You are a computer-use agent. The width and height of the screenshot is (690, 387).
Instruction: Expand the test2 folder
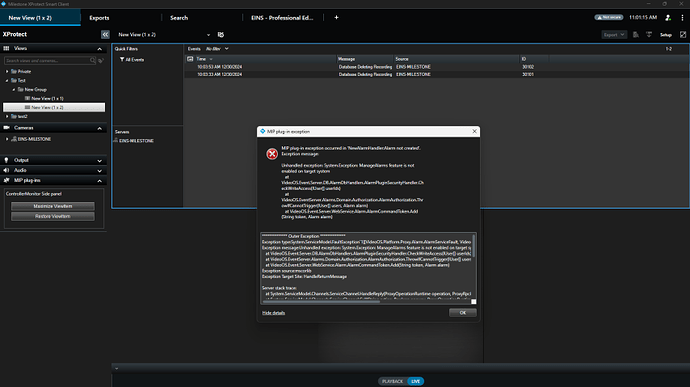pyautogui.click(x=7, y=116)
